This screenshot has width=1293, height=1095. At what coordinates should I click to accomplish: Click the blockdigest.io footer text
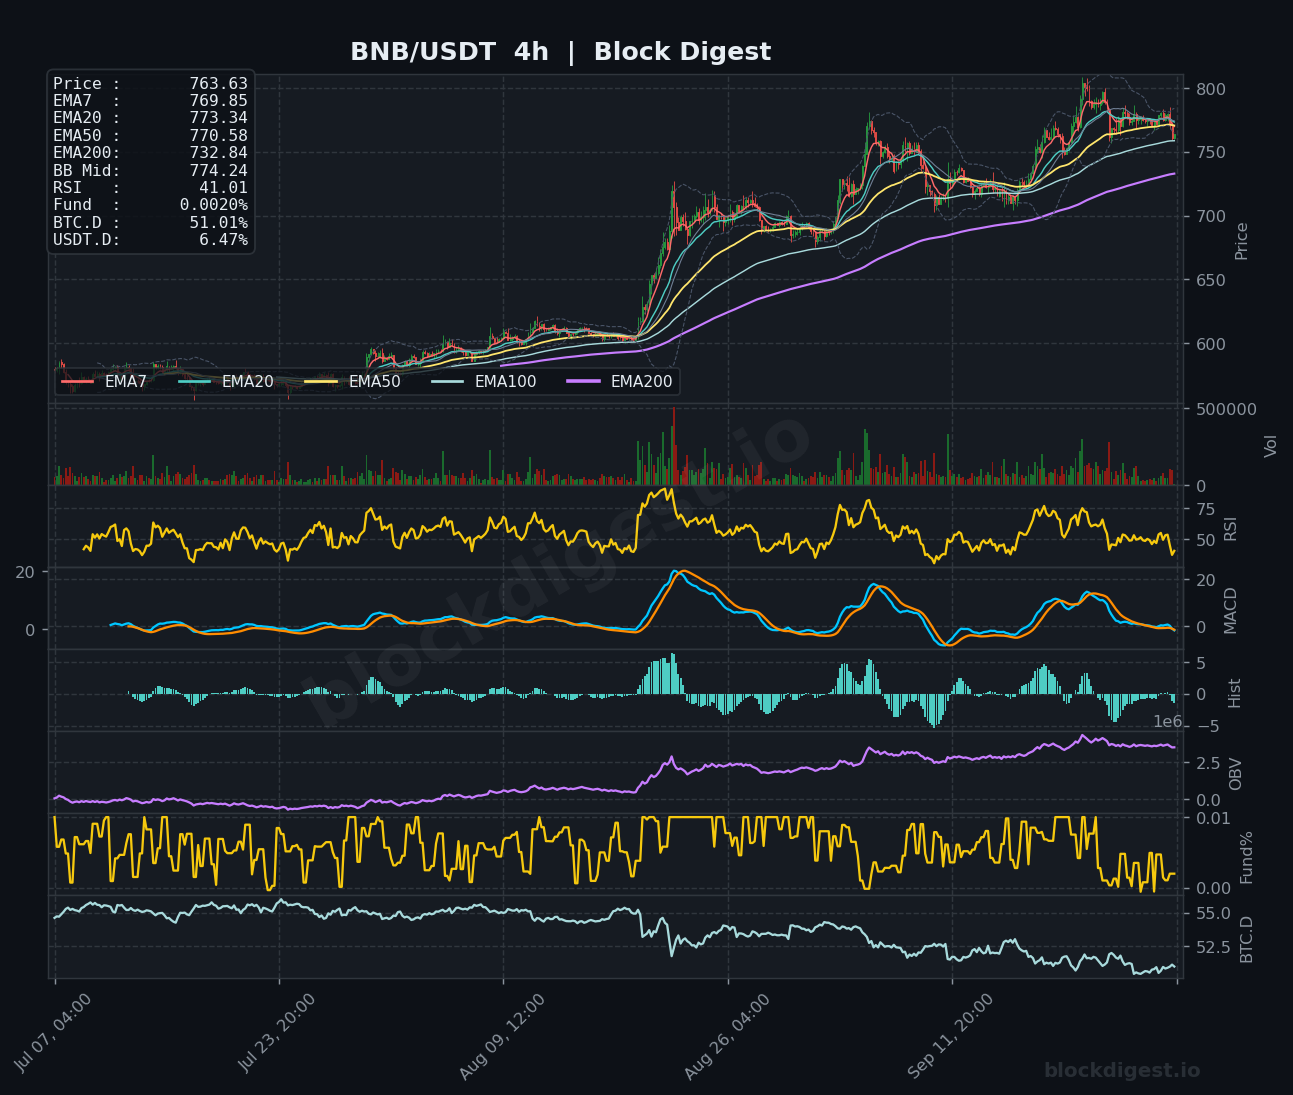point(1122,1071)
